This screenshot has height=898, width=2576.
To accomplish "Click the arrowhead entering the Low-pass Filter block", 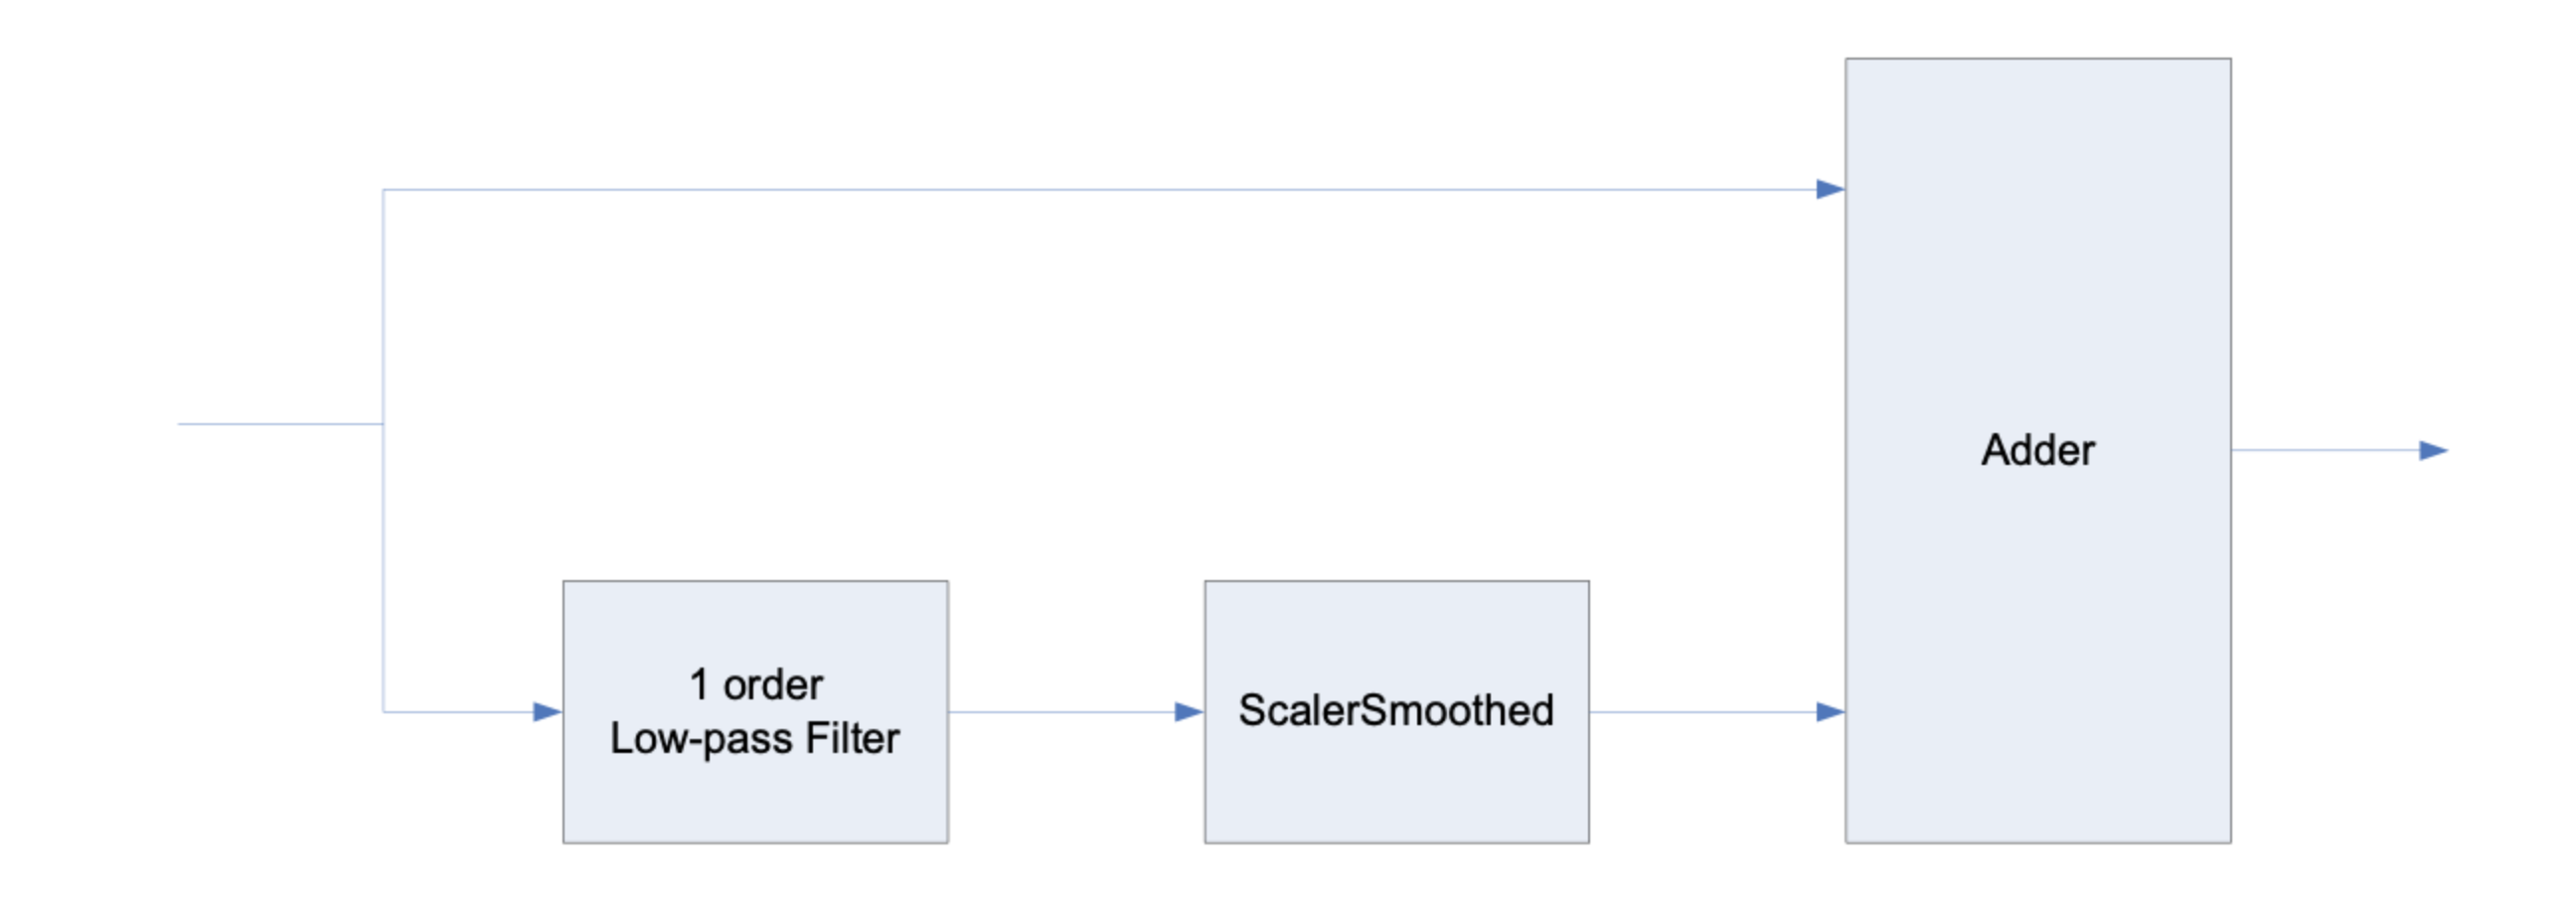I will coord(547,712).
